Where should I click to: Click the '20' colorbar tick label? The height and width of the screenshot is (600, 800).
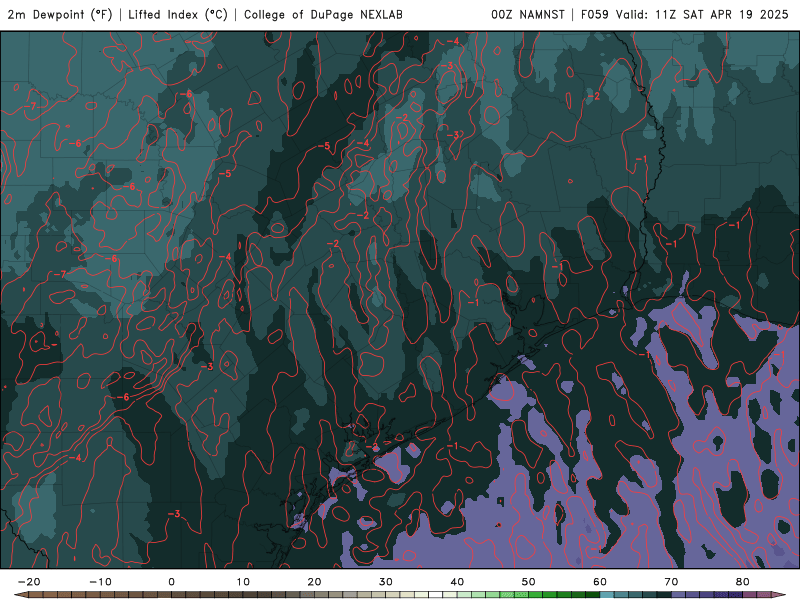click(x=314, y=582)
